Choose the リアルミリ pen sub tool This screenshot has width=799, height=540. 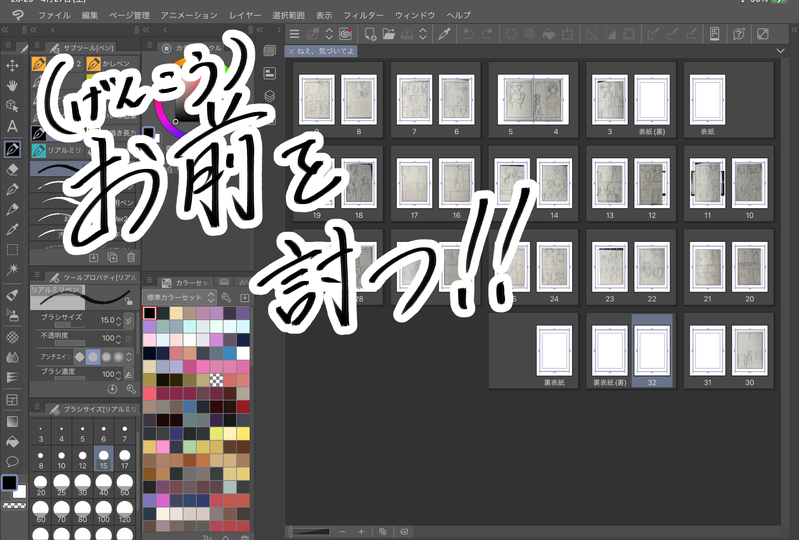(58, 150)
